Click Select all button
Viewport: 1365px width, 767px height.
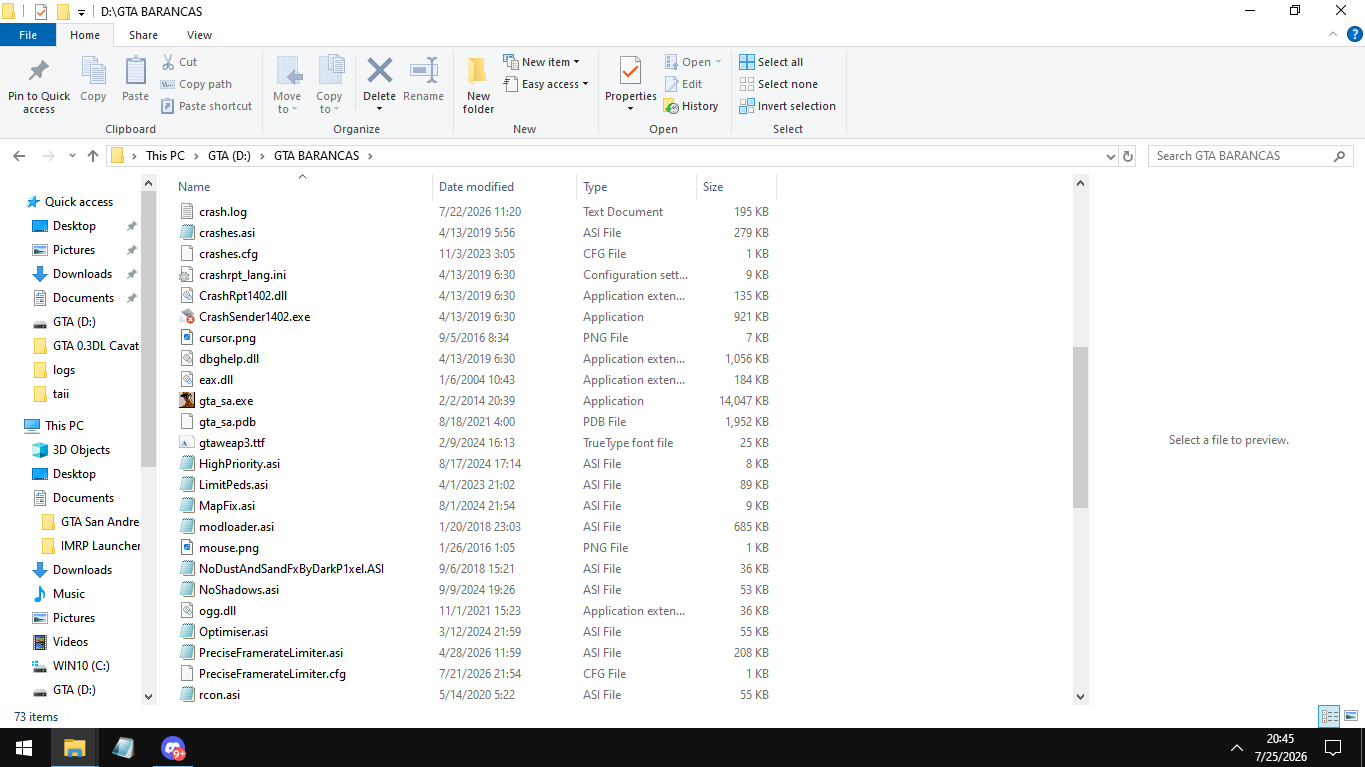(771, 62)
